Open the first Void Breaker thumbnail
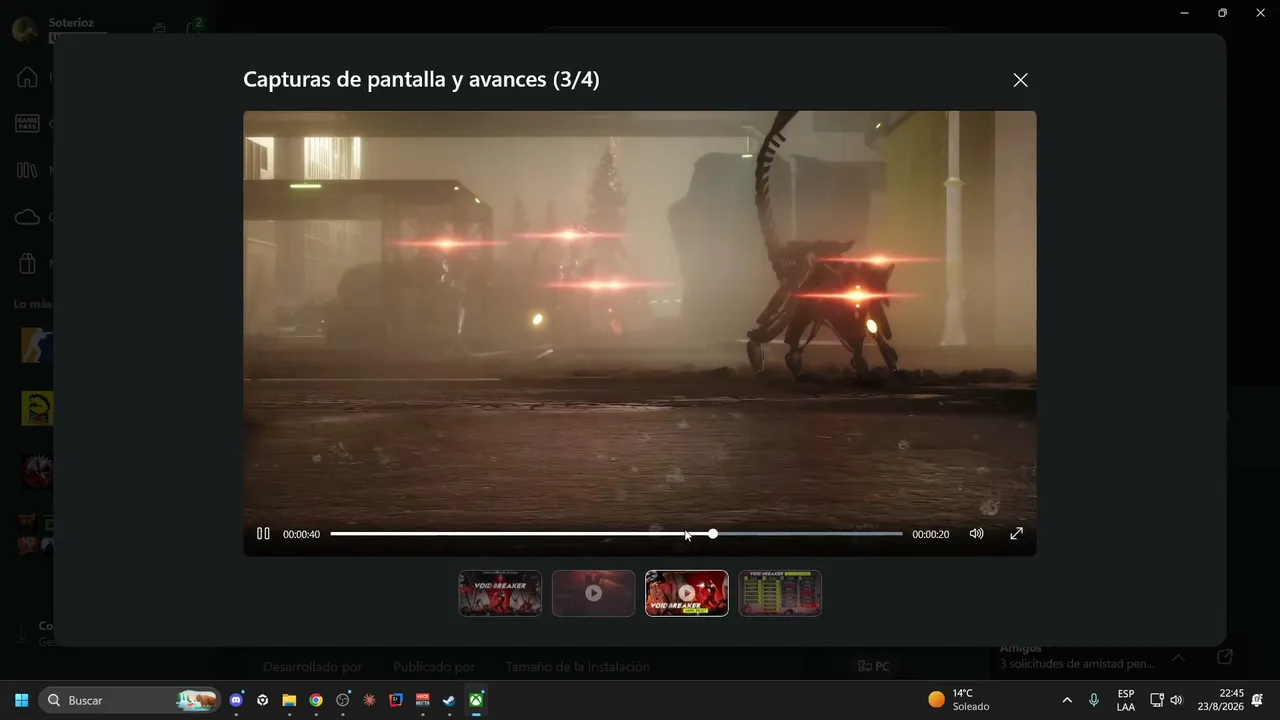Viewport: 1280px width, 720px height. (x=500, y=593)
